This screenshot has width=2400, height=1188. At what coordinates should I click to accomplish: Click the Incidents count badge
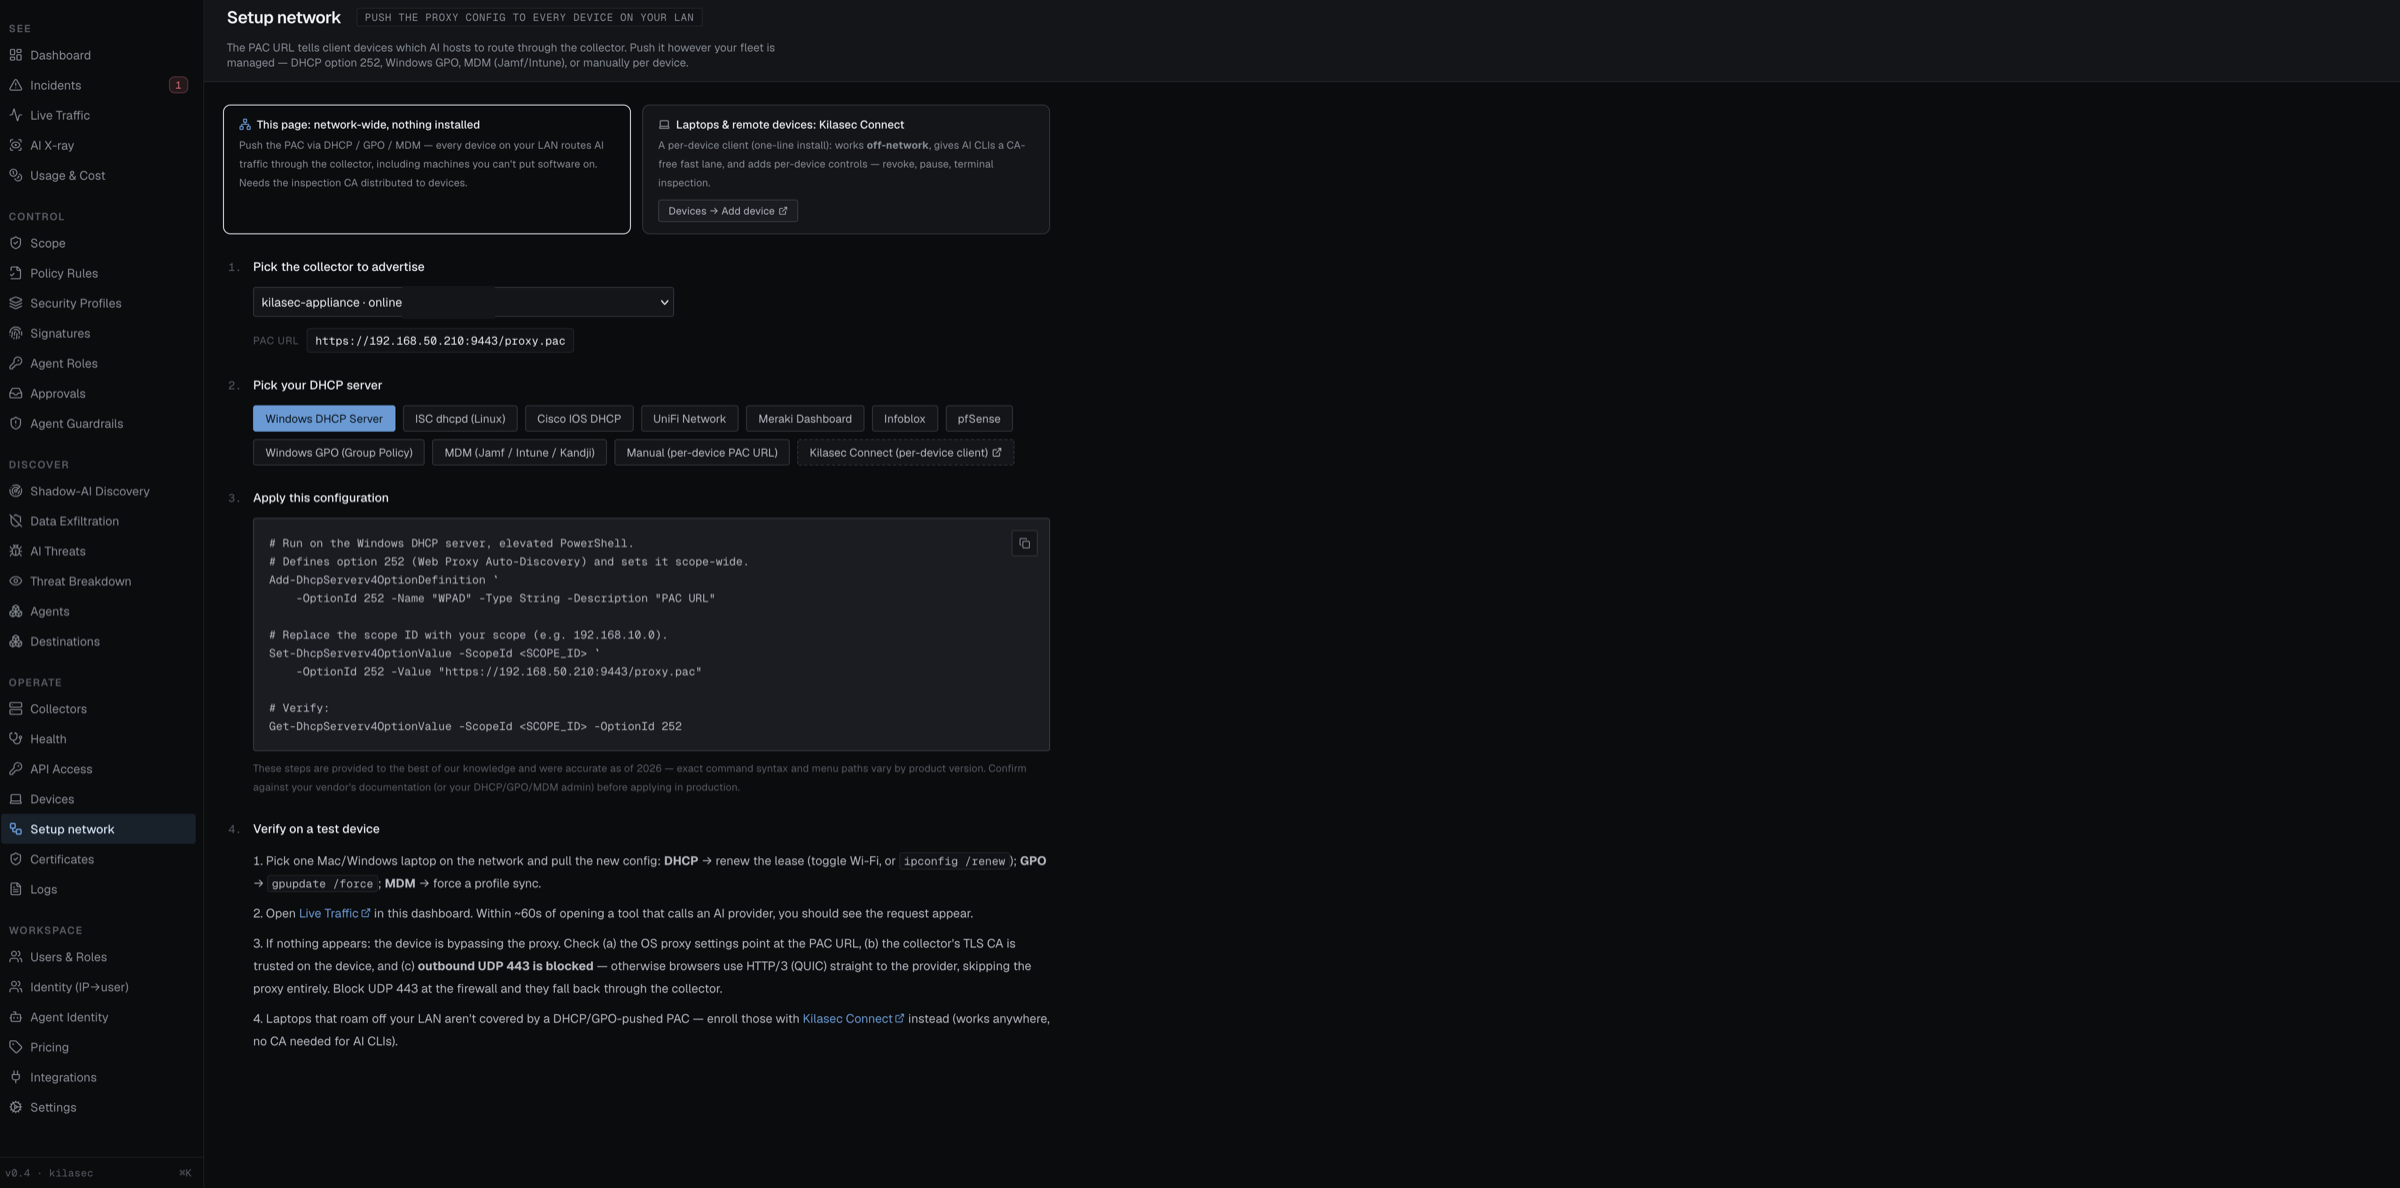click(178, 85)
